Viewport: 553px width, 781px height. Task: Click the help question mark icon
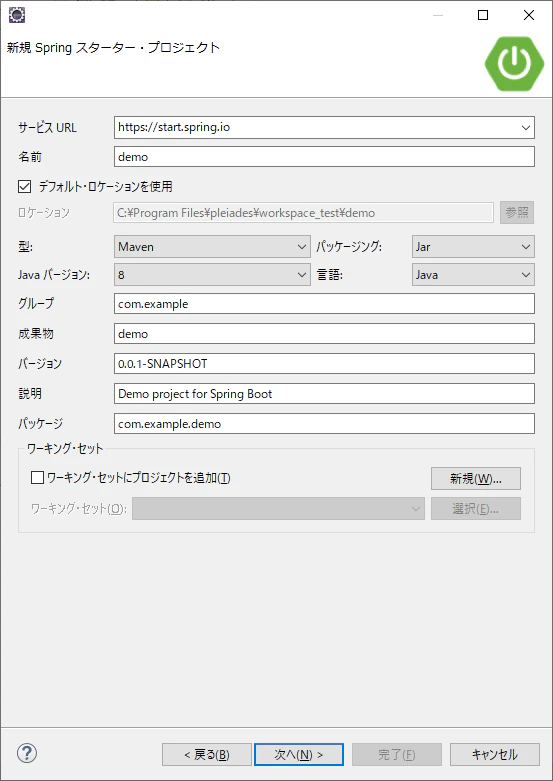coord(27,753)
